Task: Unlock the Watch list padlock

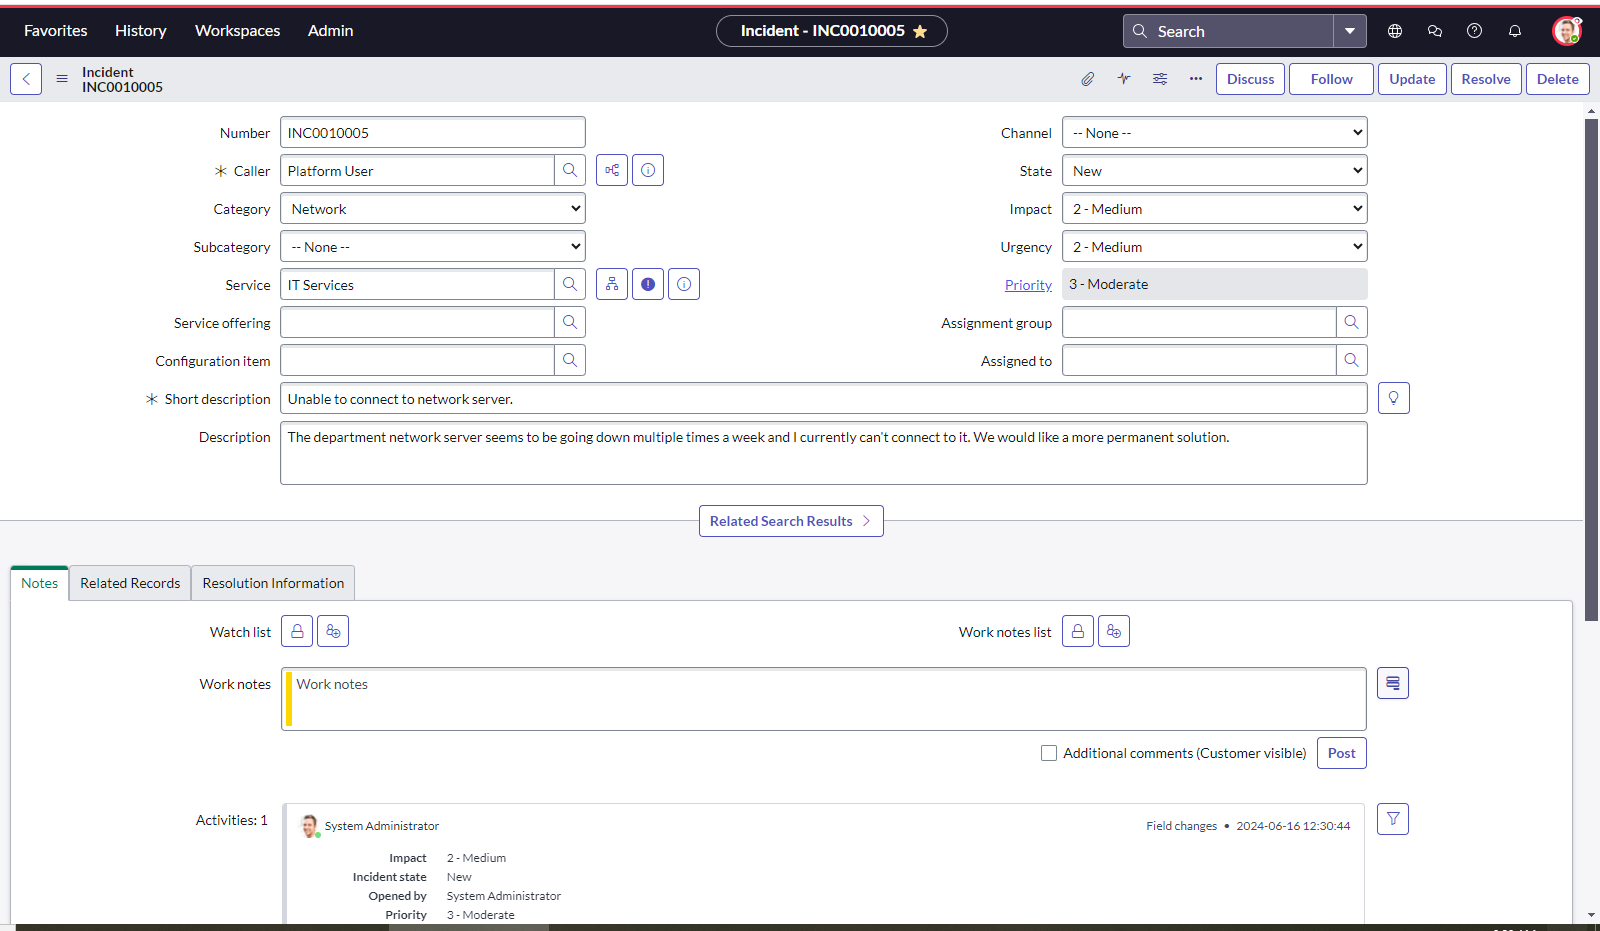Action: (296, 631)
